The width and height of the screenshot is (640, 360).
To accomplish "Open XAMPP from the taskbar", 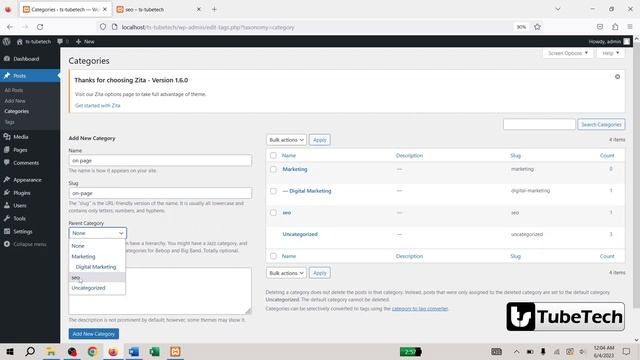I will click(x=176, y=351).
